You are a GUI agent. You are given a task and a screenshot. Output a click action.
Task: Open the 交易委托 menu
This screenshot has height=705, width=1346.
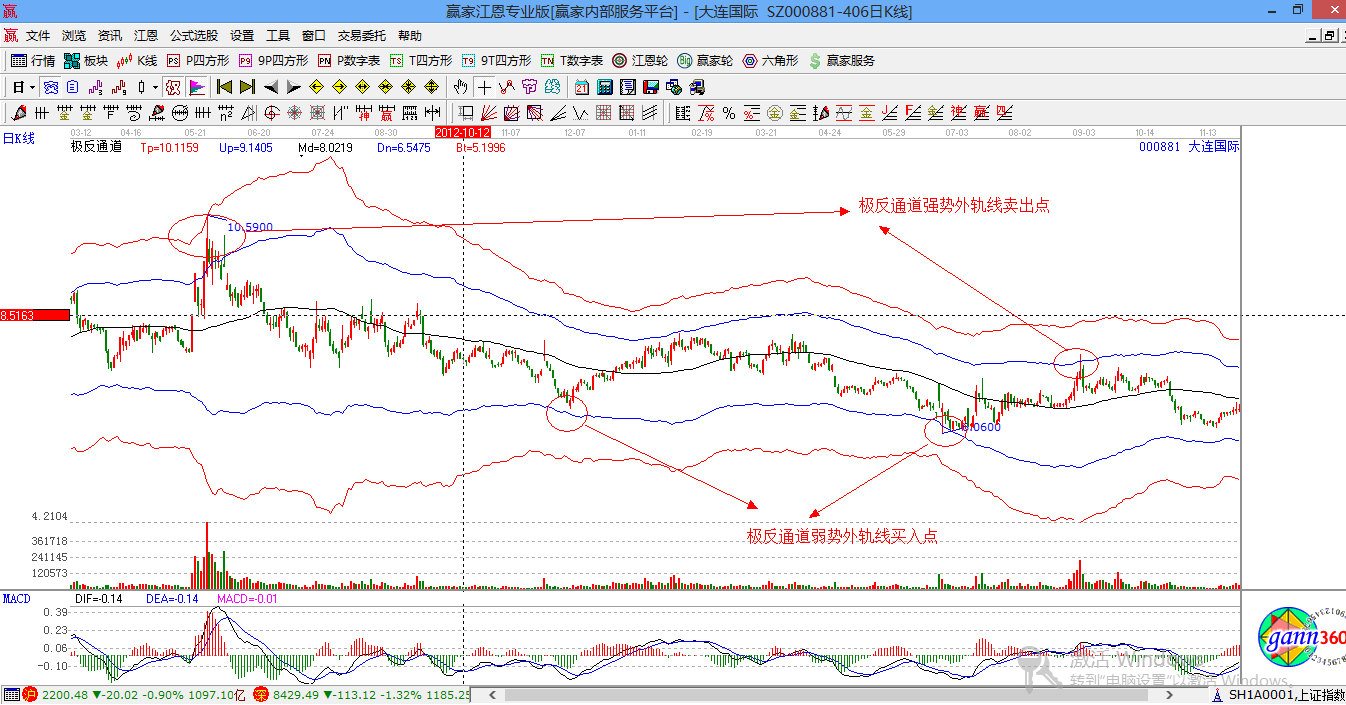(362, 35)
